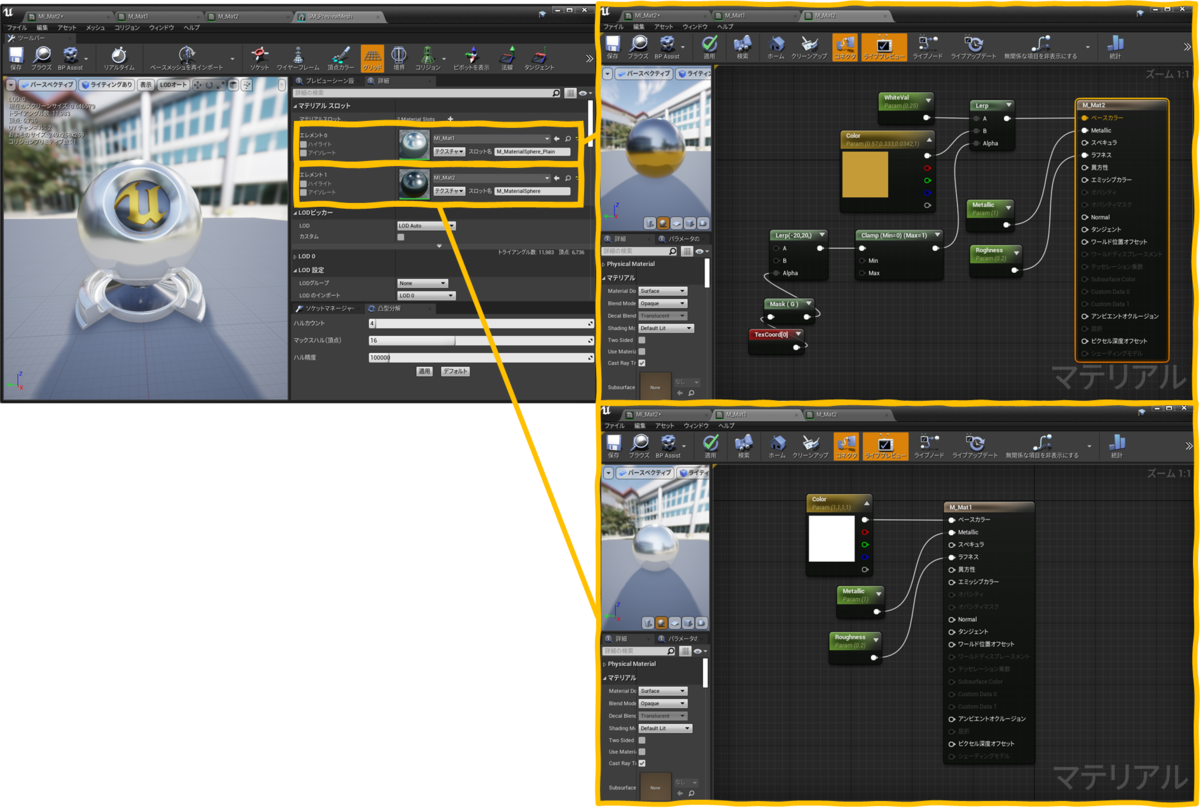Open the Blend Mode Opaque dropdown in the M_Mat2 editor
Image resolution: width=1200 pixels, height=808 pixels.
coord(663,303)
